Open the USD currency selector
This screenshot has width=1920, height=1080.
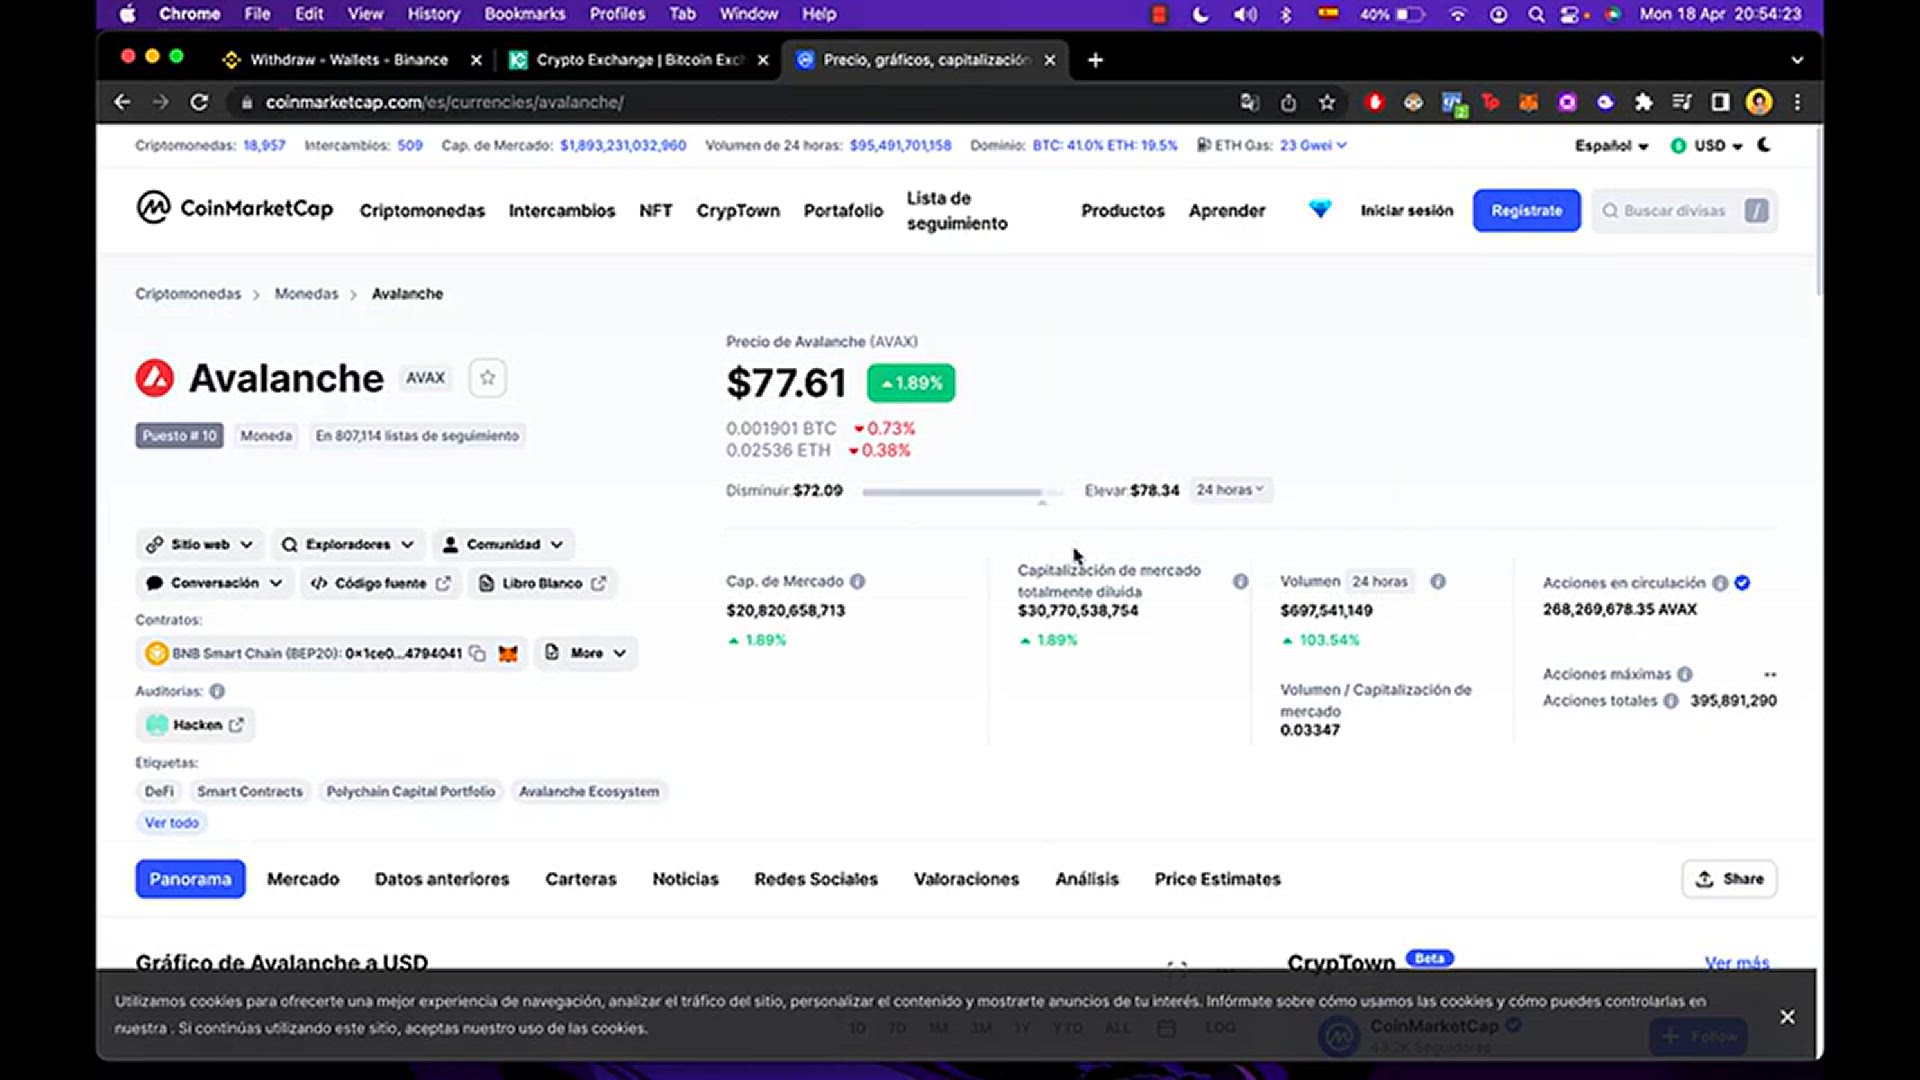point(1708,145)
